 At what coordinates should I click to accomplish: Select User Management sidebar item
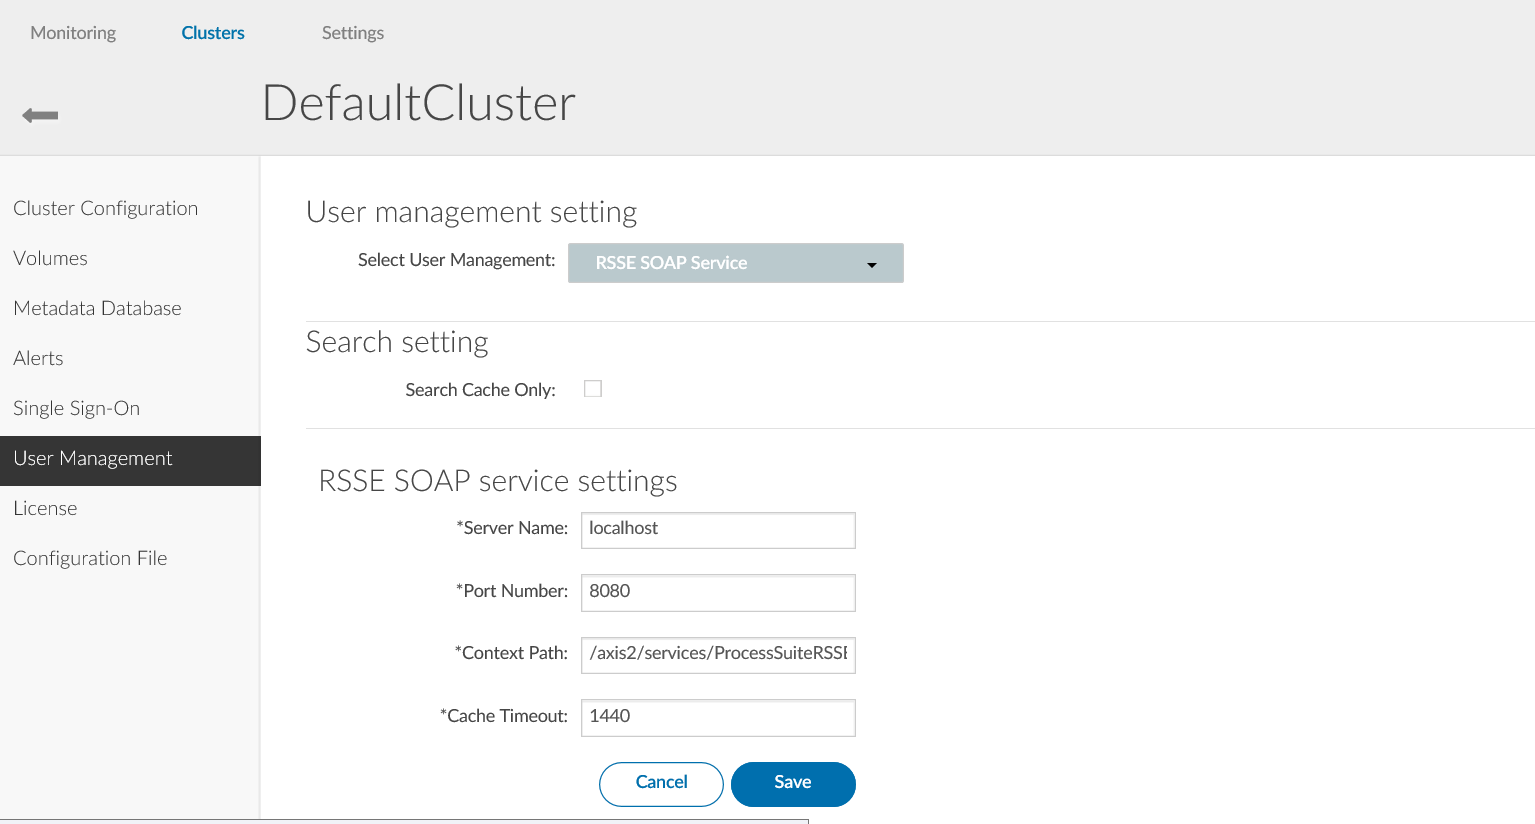point(130,461)
